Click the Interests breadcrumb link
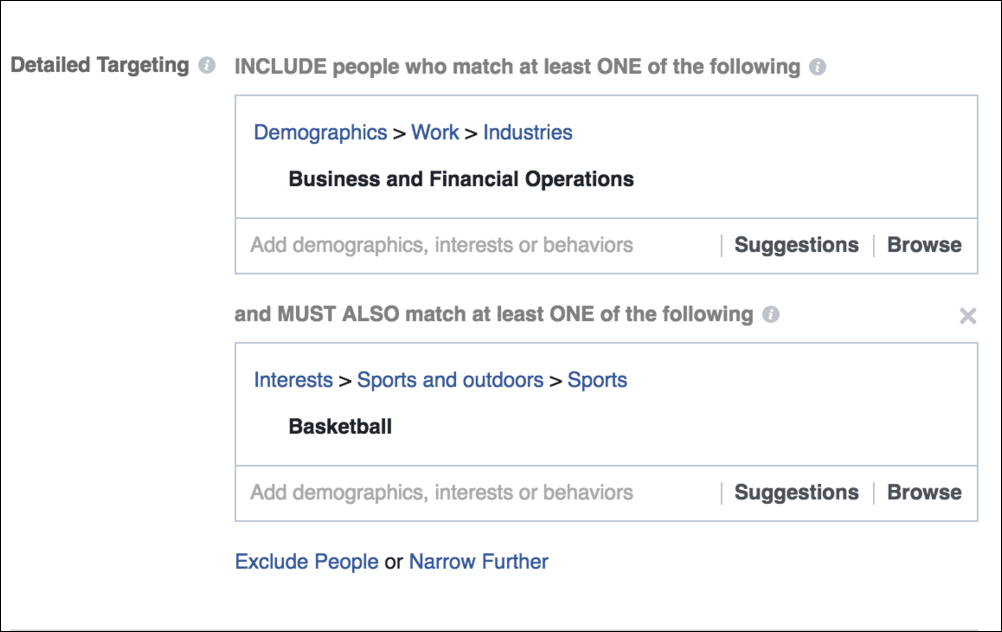This screenshot has width=1002, height=632. (293, 380)
